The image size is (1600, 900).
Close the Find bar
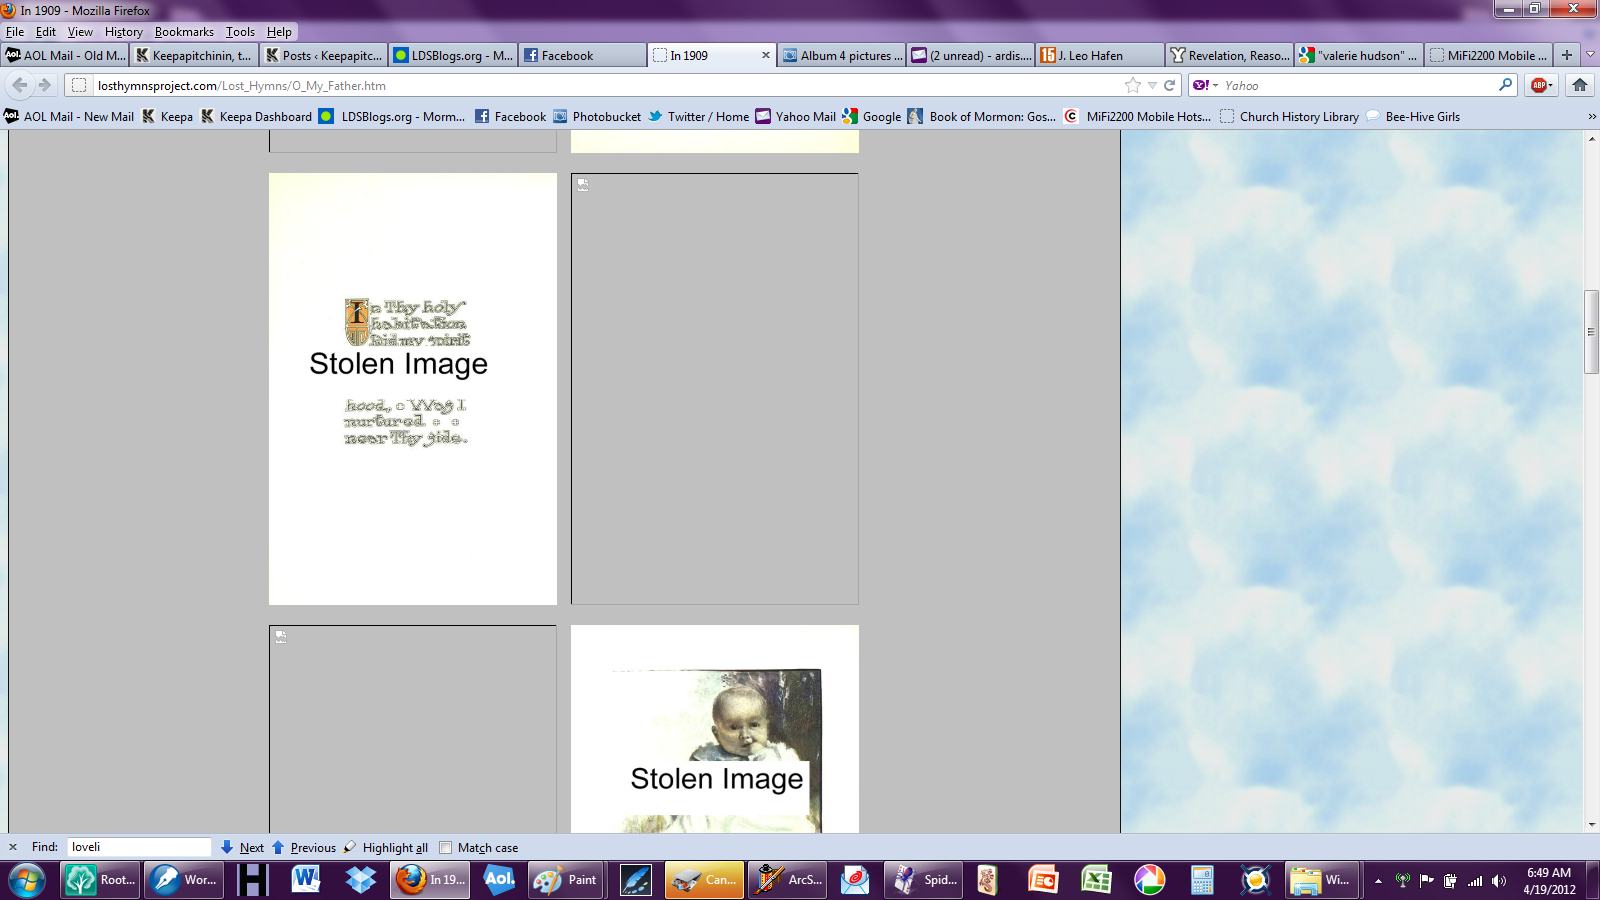pos(13,847)
